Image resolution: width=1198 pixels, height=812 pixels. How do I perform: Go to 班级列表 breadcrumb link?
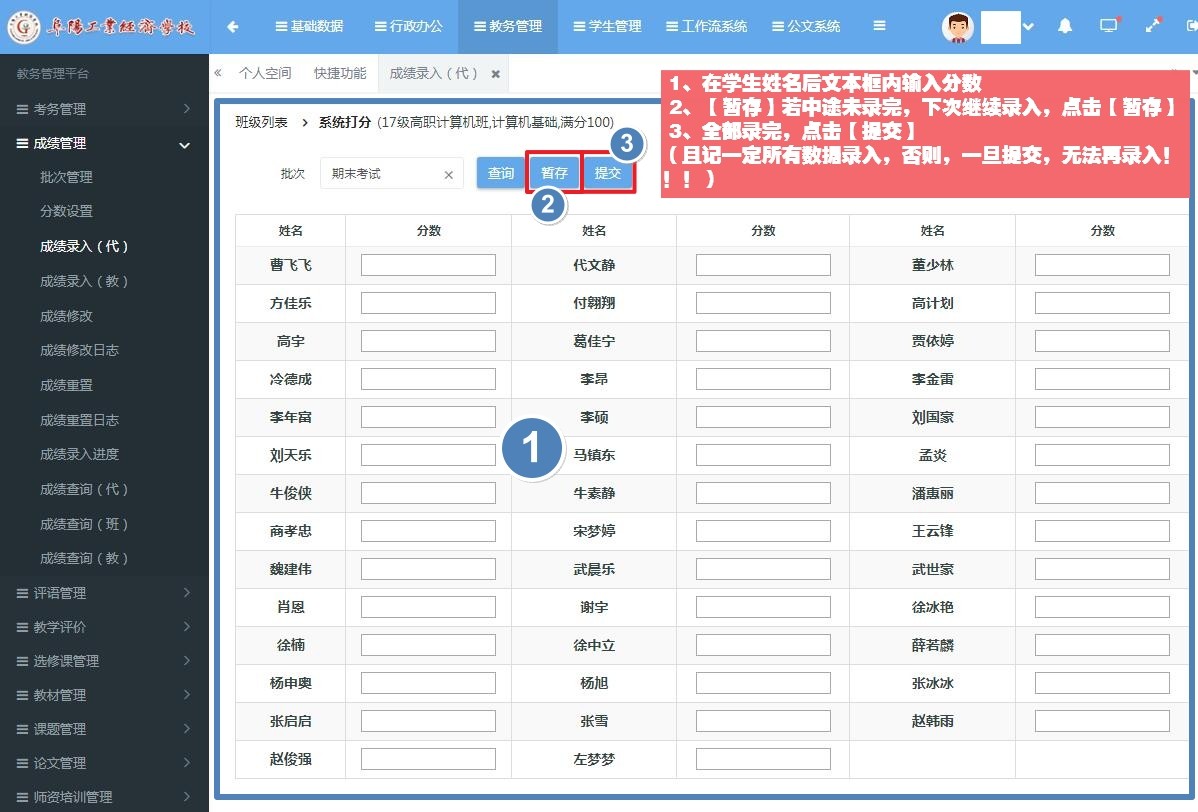click(261, 122)
